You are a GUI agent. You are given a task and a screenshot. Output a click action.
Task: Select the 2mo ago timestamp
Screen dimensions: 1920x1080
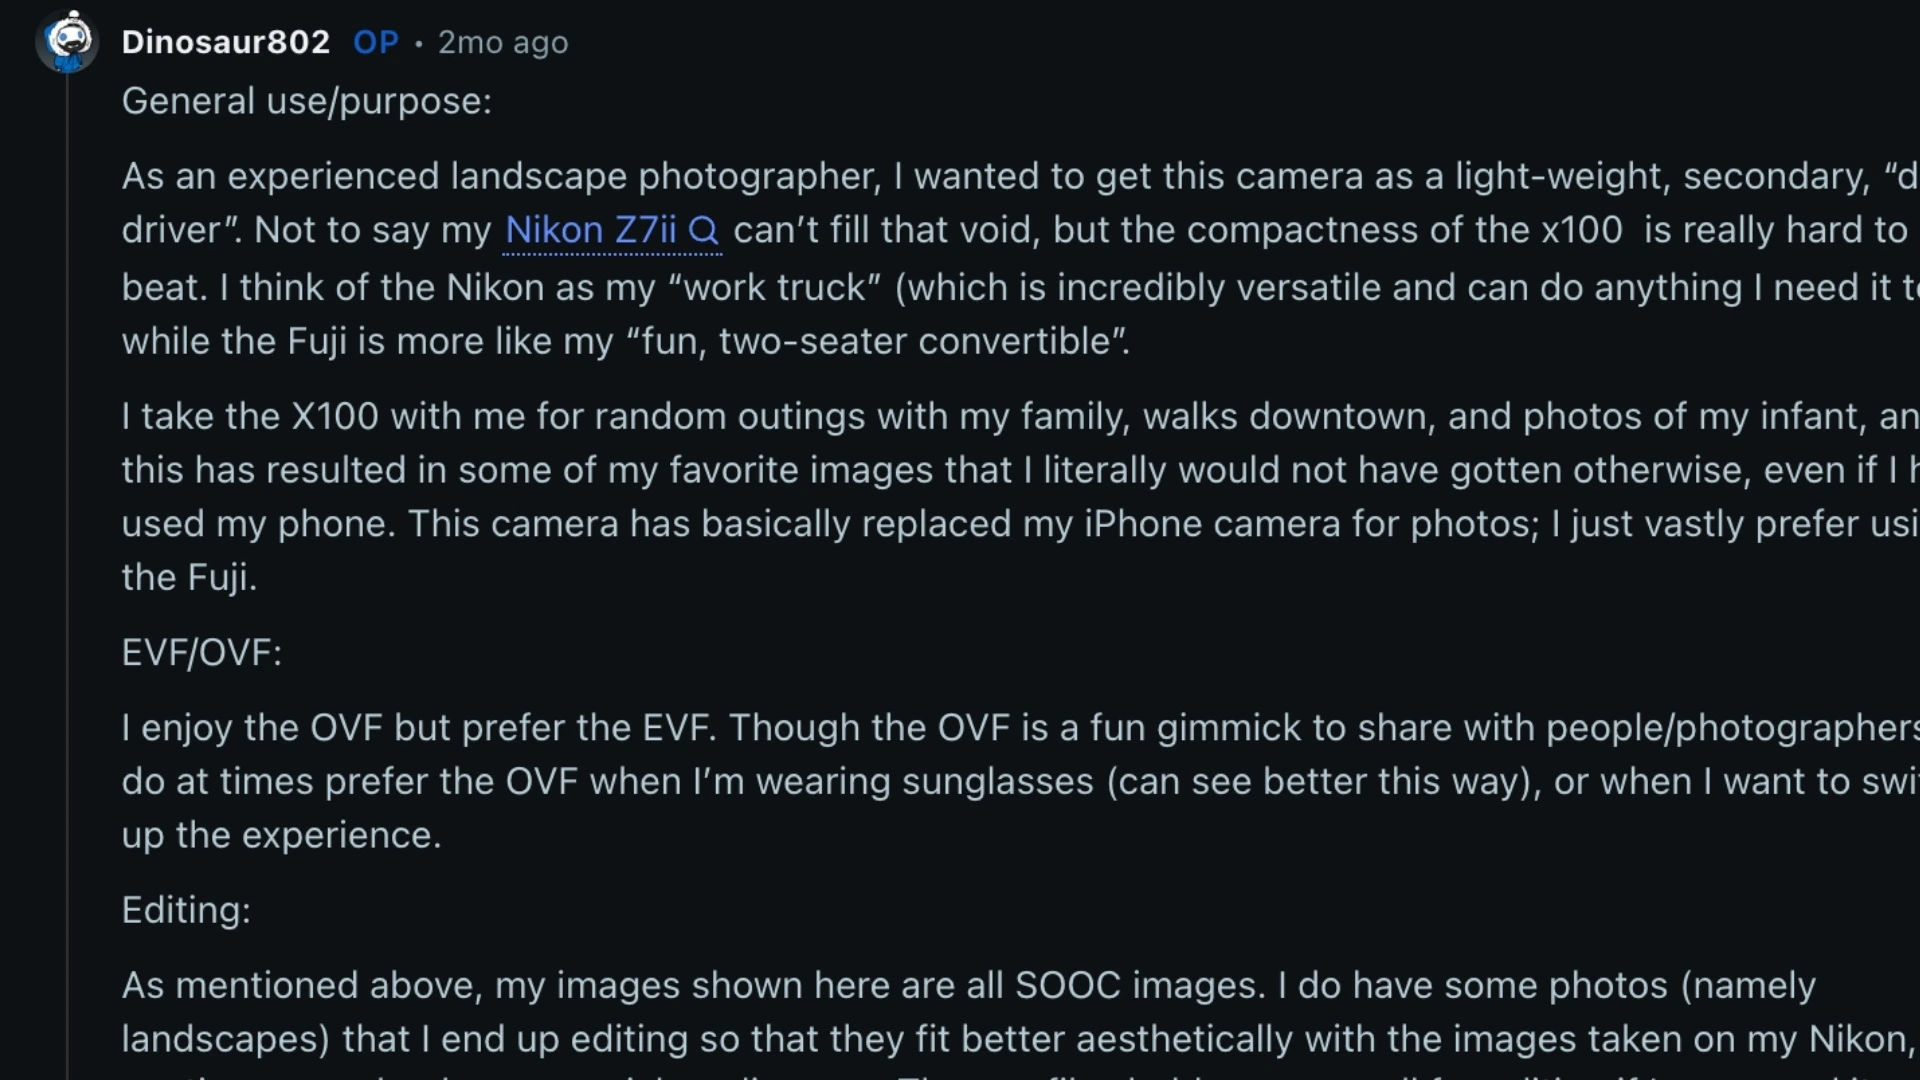(503, 42)
